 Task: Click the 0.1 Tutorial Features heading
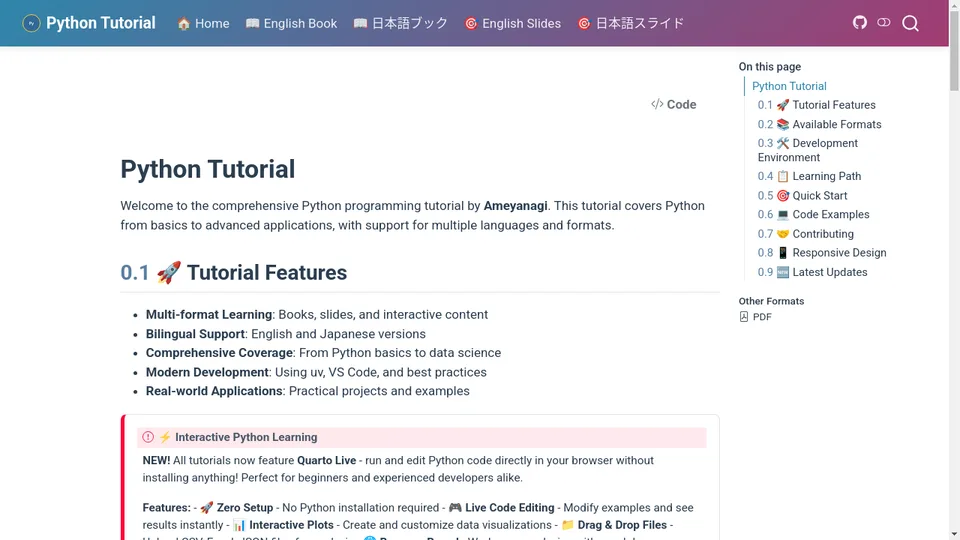(233, 272)
